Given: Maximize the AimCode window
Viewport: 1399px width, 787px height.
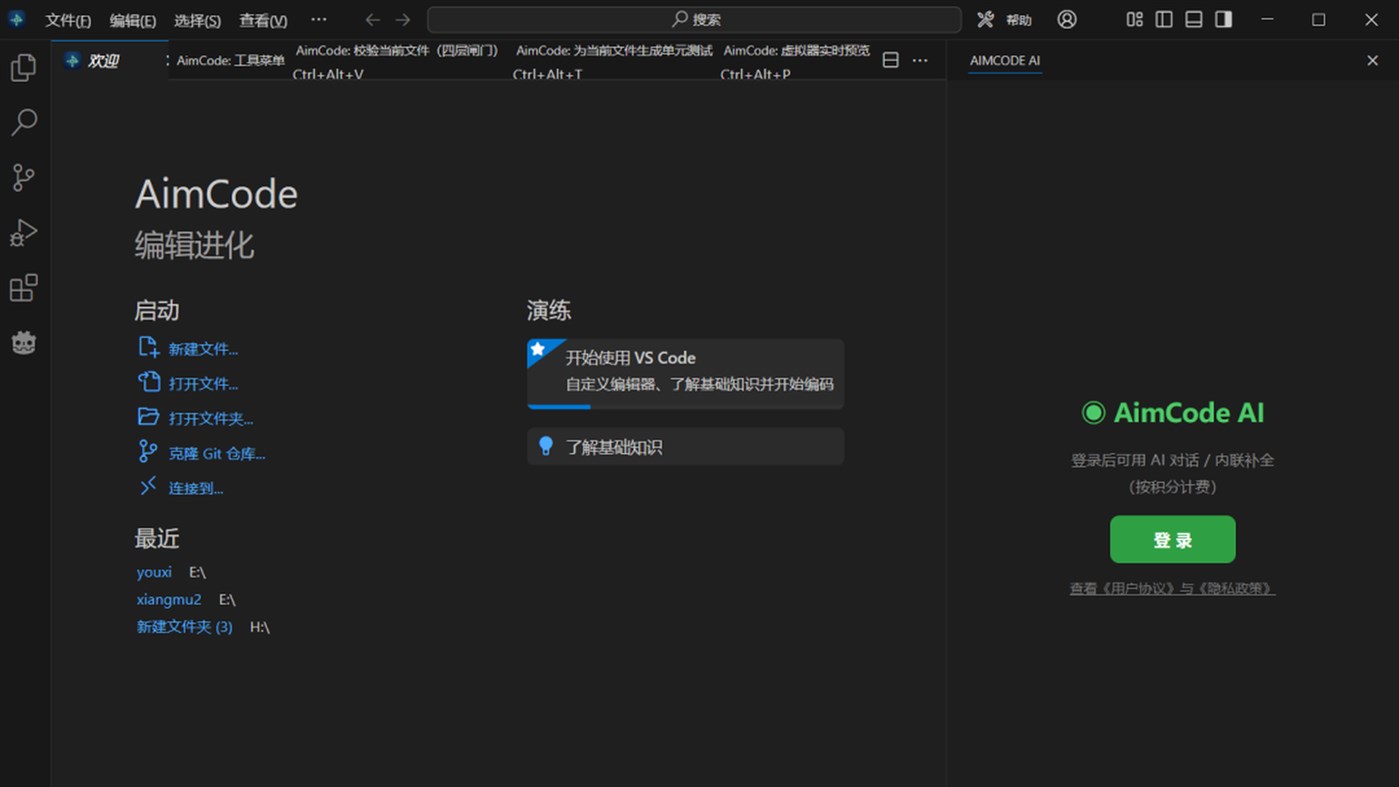Looking at the screenshot, I should pyautogui.click(x=1319, y=19).
